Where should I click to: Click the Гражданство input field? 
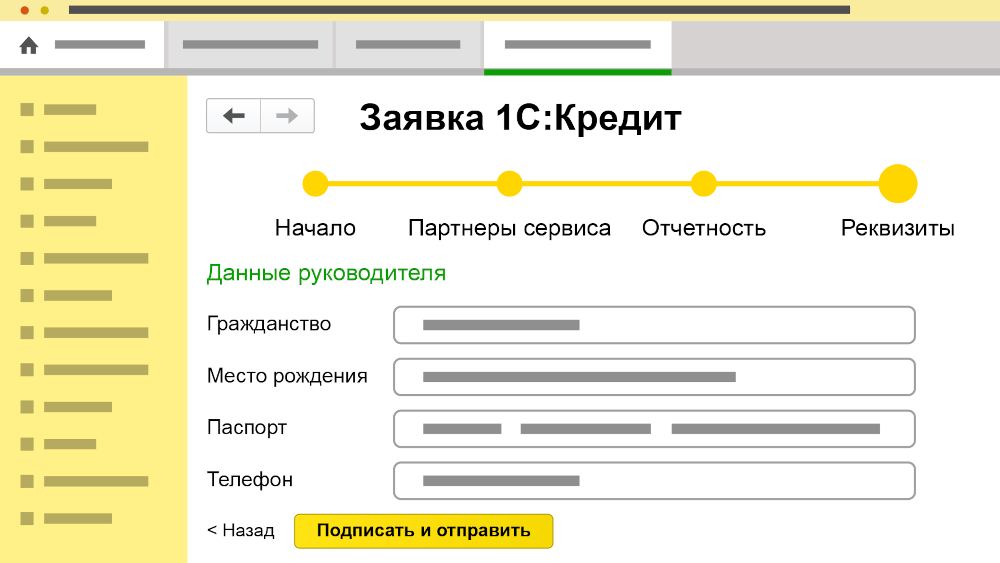(654, 325)
